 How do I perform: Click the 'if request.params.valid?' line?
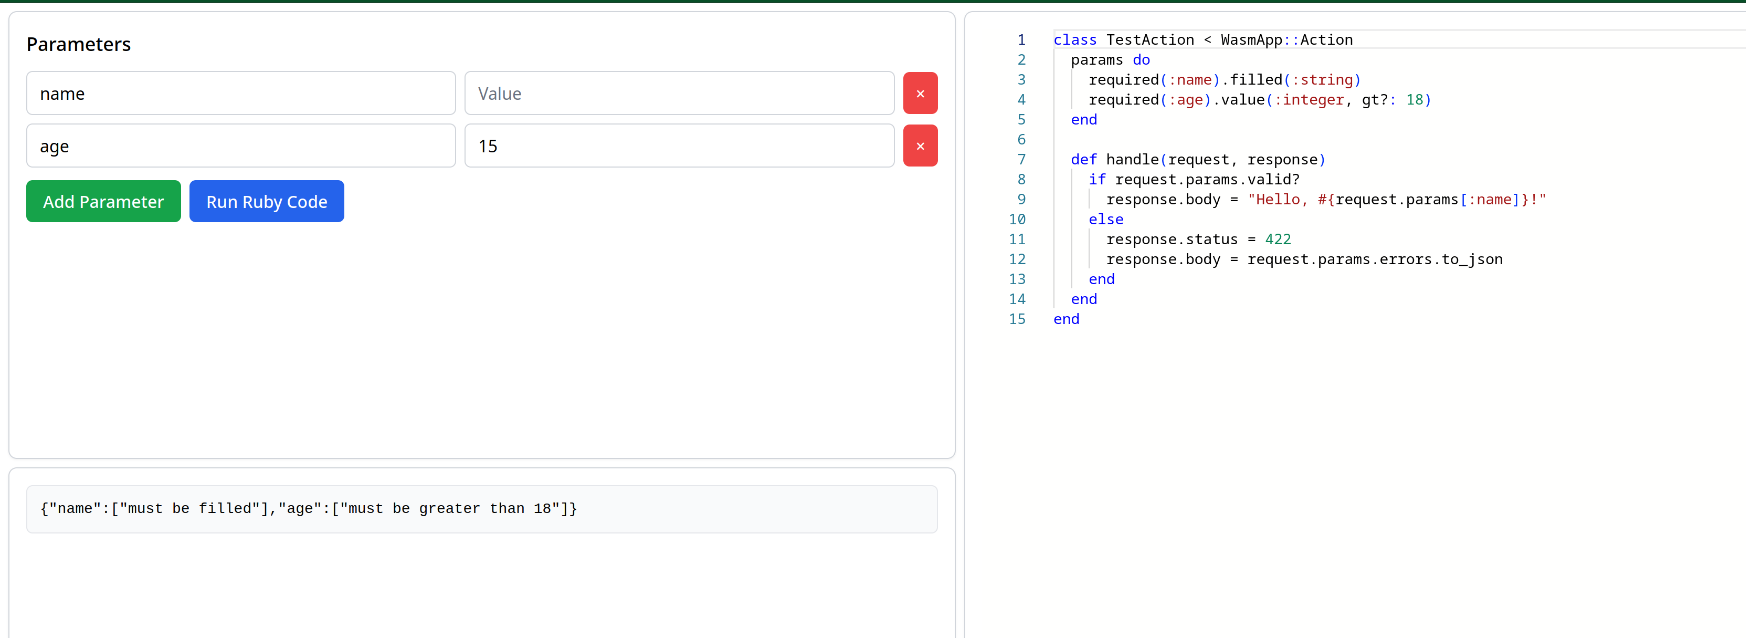click(x=1195, y=180)
